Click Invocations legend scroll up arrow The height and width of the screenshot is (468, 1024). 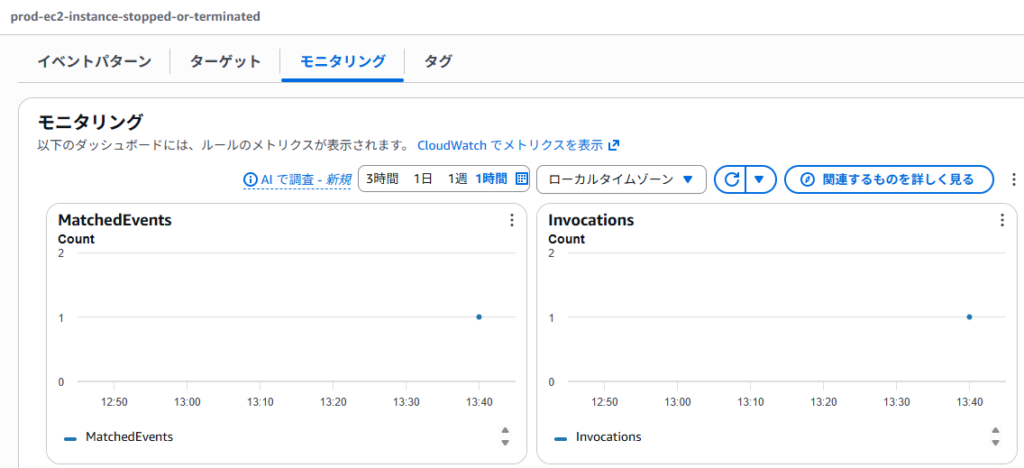995,430
